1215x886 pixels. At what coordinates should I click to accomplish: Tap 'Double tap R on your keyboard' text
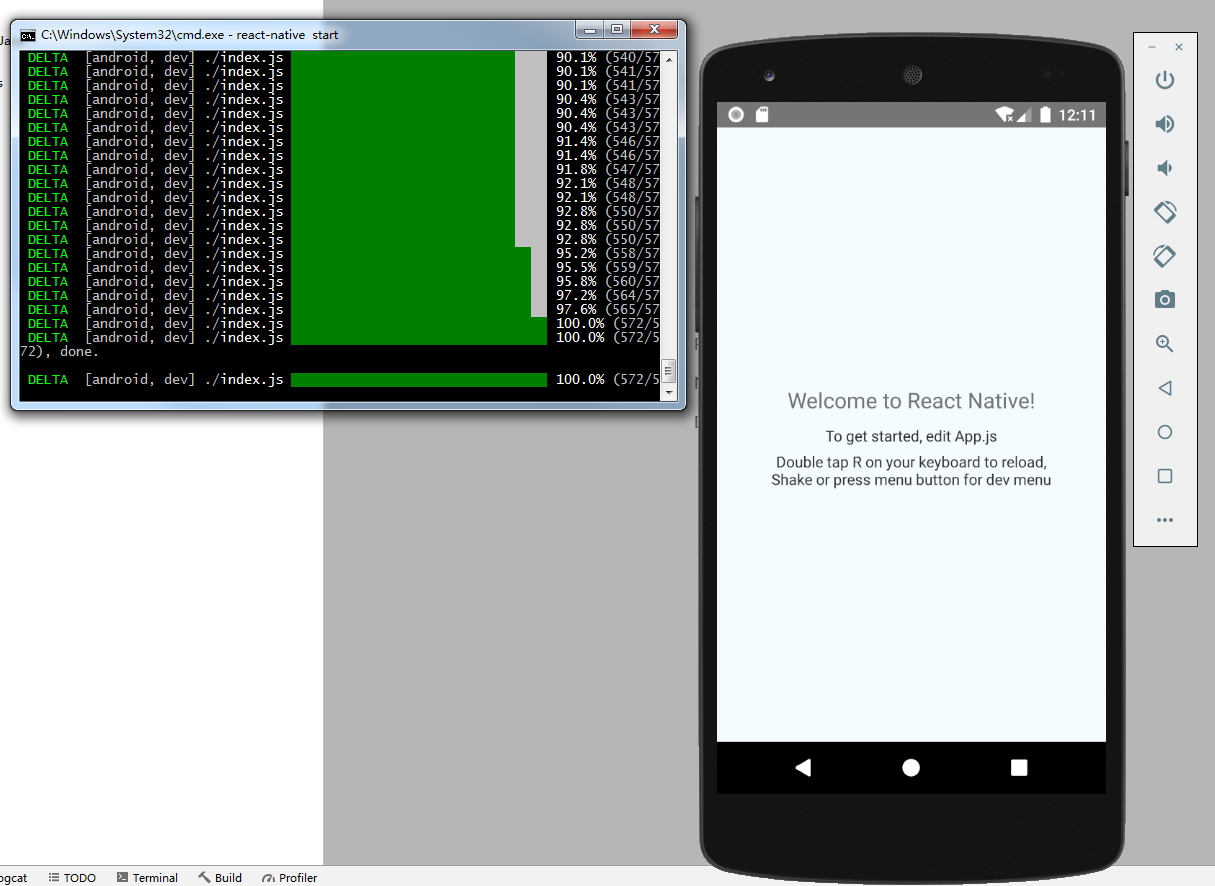(911, 462)
